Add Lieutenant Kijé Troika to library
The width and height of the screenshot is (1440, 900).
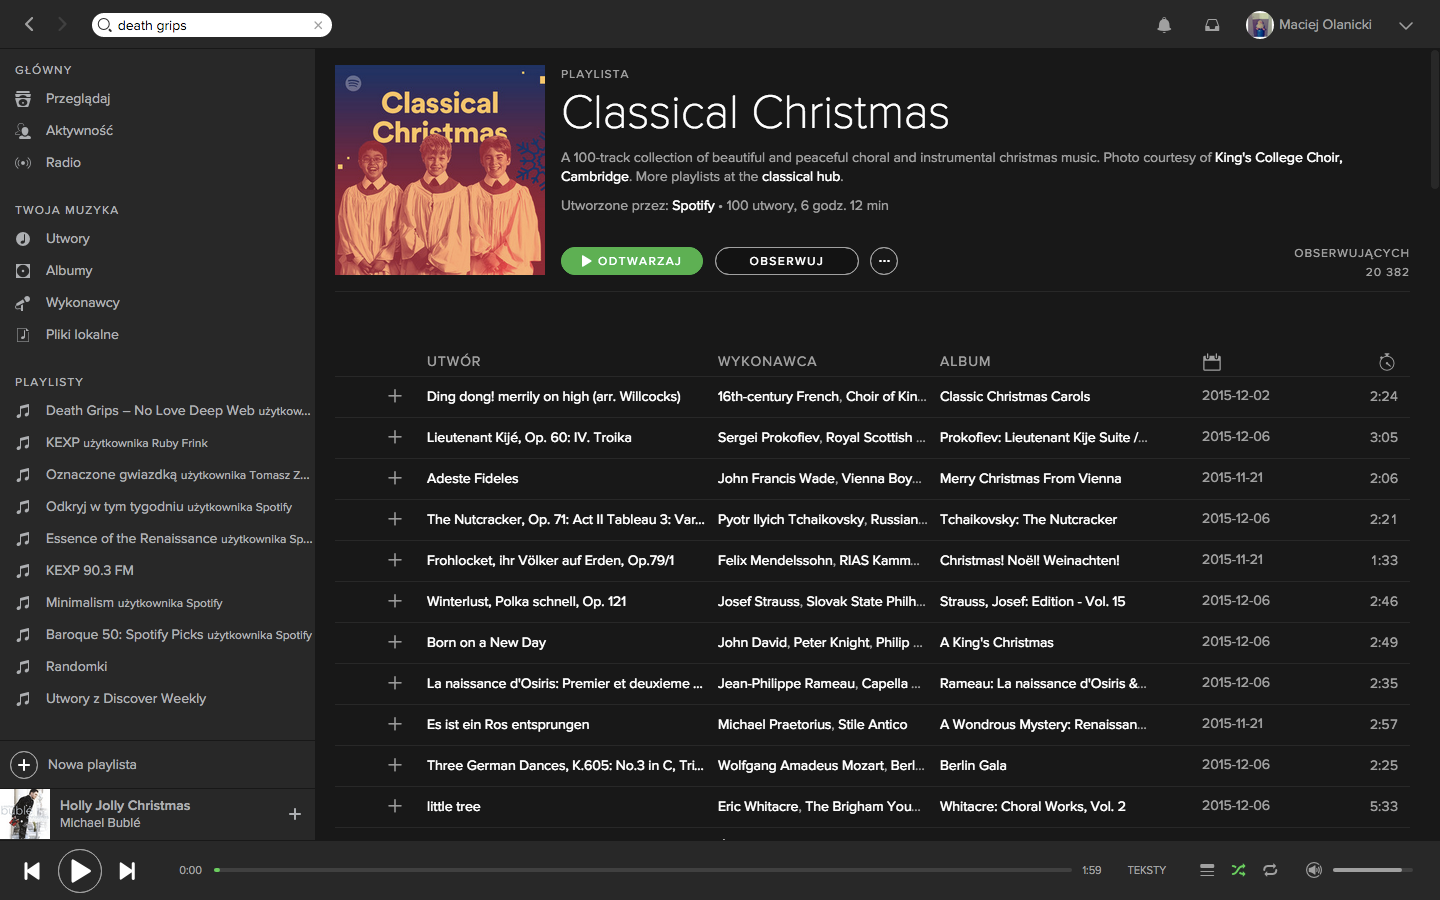click(x=395, y=437)
